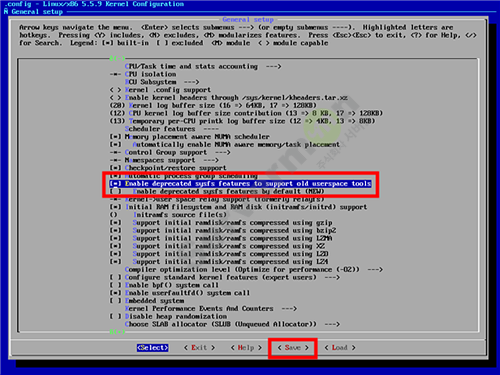The image size is (500, 375).
Task: Toggle Enable deprecated sysfs features to support old userspace tools
Action: [x=240, y=184]
